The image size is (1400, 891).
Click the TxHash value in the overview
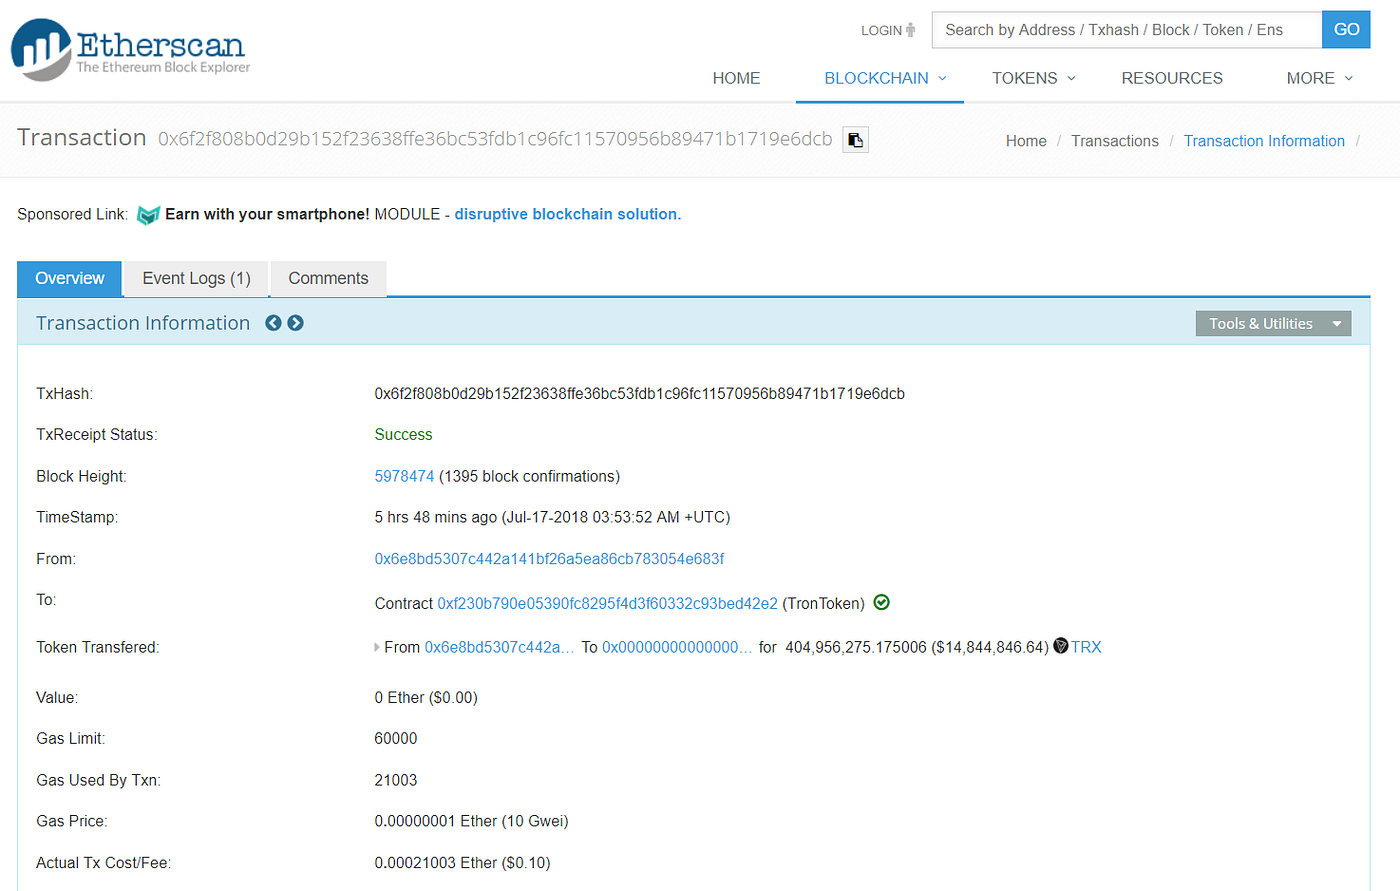(x=639, y=394)
